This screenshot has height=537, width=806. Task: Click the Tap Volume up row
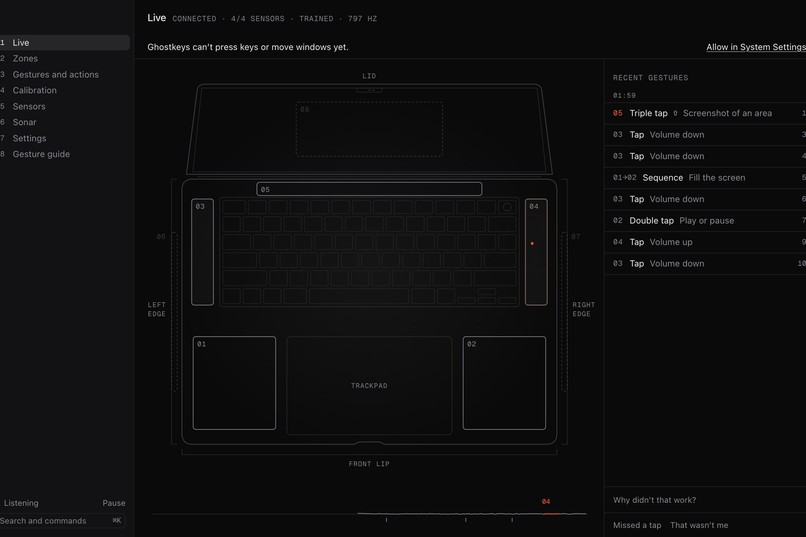pyautogui.click(x=705, y=242)
